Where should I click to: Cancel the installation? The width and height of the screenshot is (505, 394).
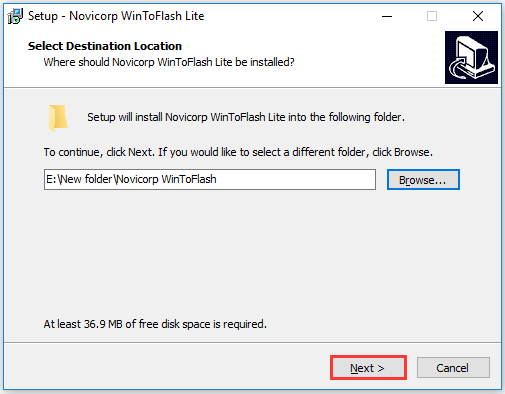point(453,368)
